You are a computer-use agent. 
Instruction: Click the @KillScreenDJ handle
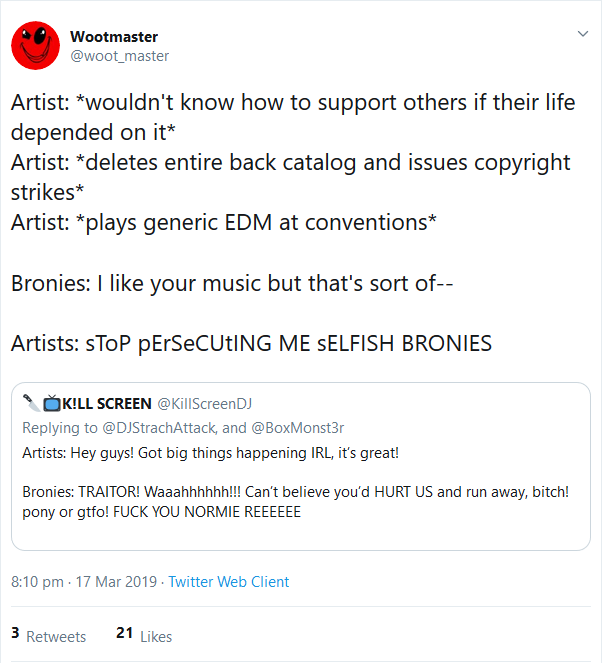tap(205, 404)
